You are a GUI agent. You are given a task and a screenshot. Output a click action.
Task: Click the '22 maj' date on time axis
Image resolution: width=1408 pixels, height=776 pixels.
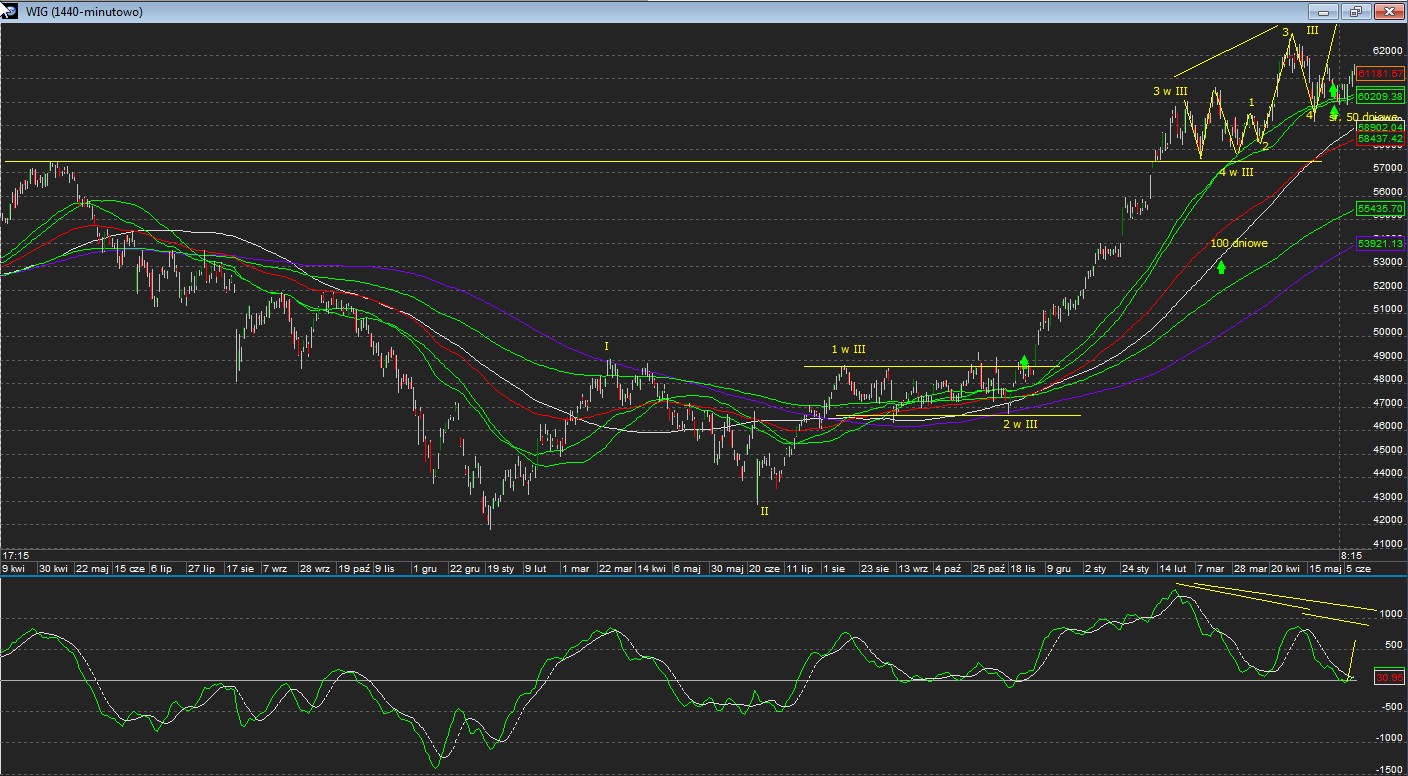[x=92, y=568]
